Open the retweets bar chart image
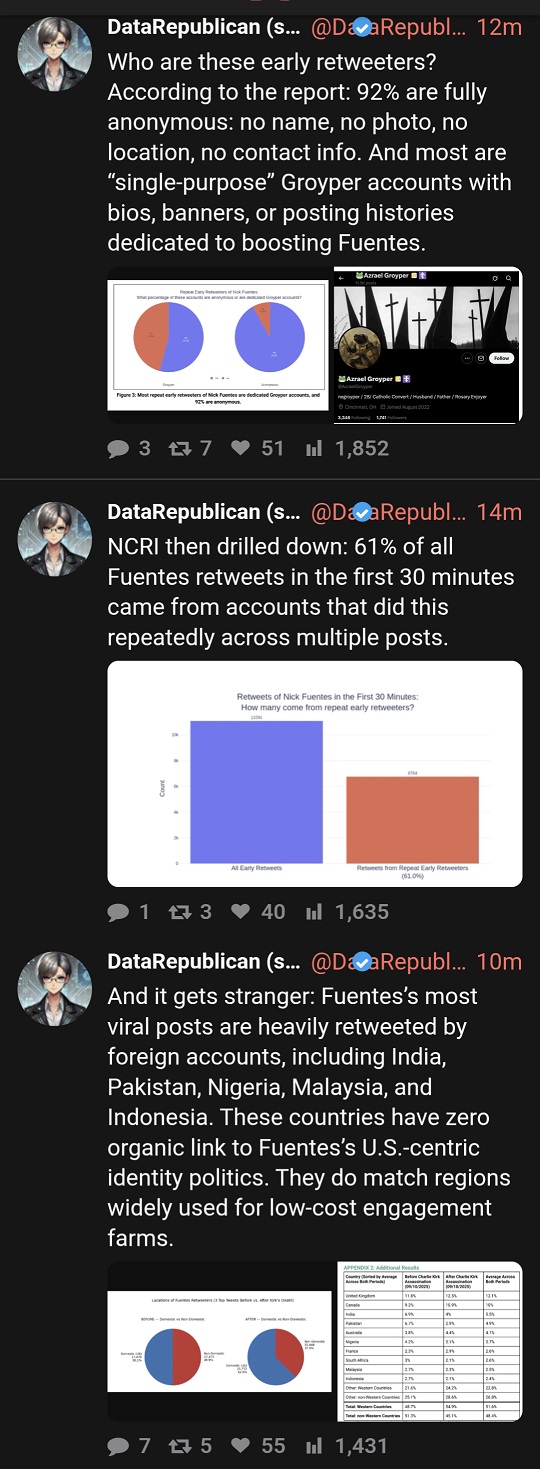This screenshot has width=540, height=1469. [x=315, y=774]
